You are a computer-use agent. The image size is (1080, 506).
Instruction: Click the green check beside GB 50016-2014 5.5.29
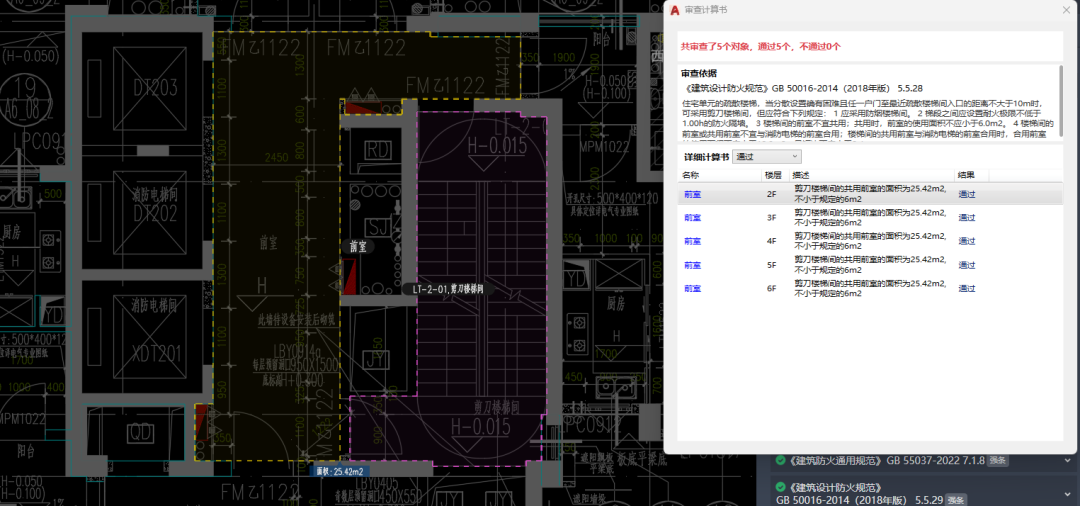(x=780, y=486)
